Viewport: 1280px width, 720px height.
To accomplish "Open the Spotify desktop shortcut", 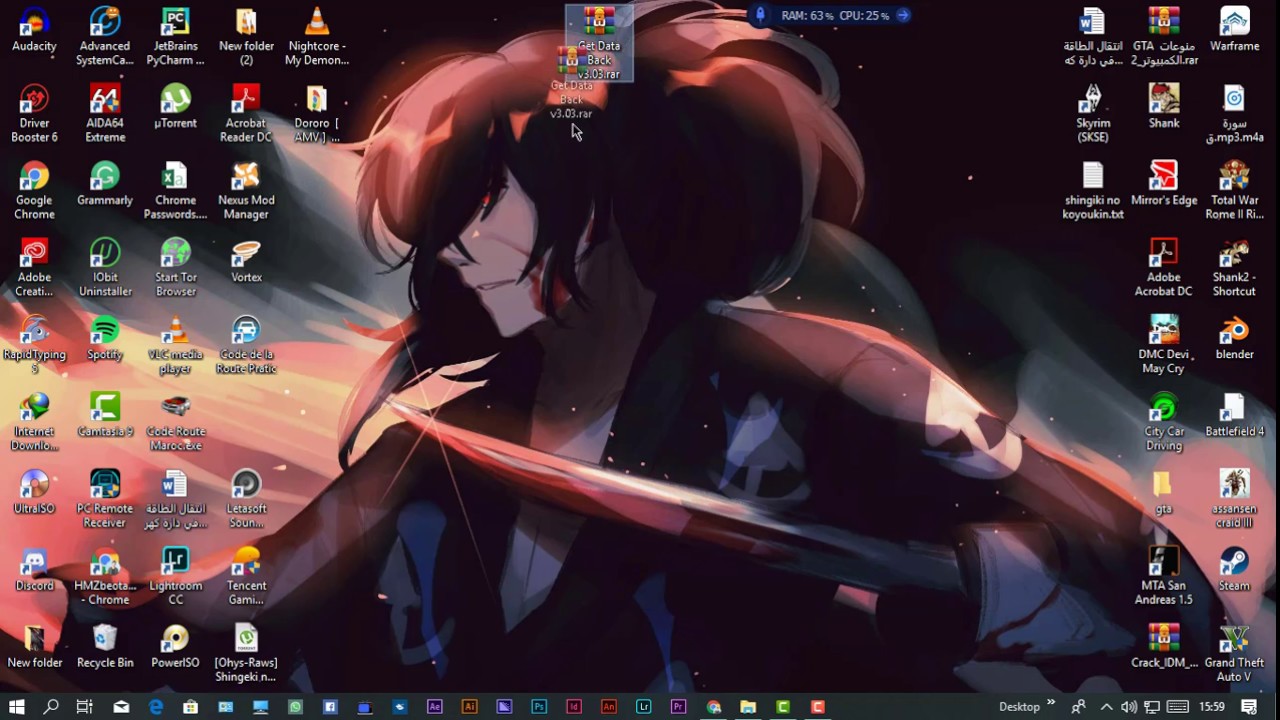I will point(105,338).
